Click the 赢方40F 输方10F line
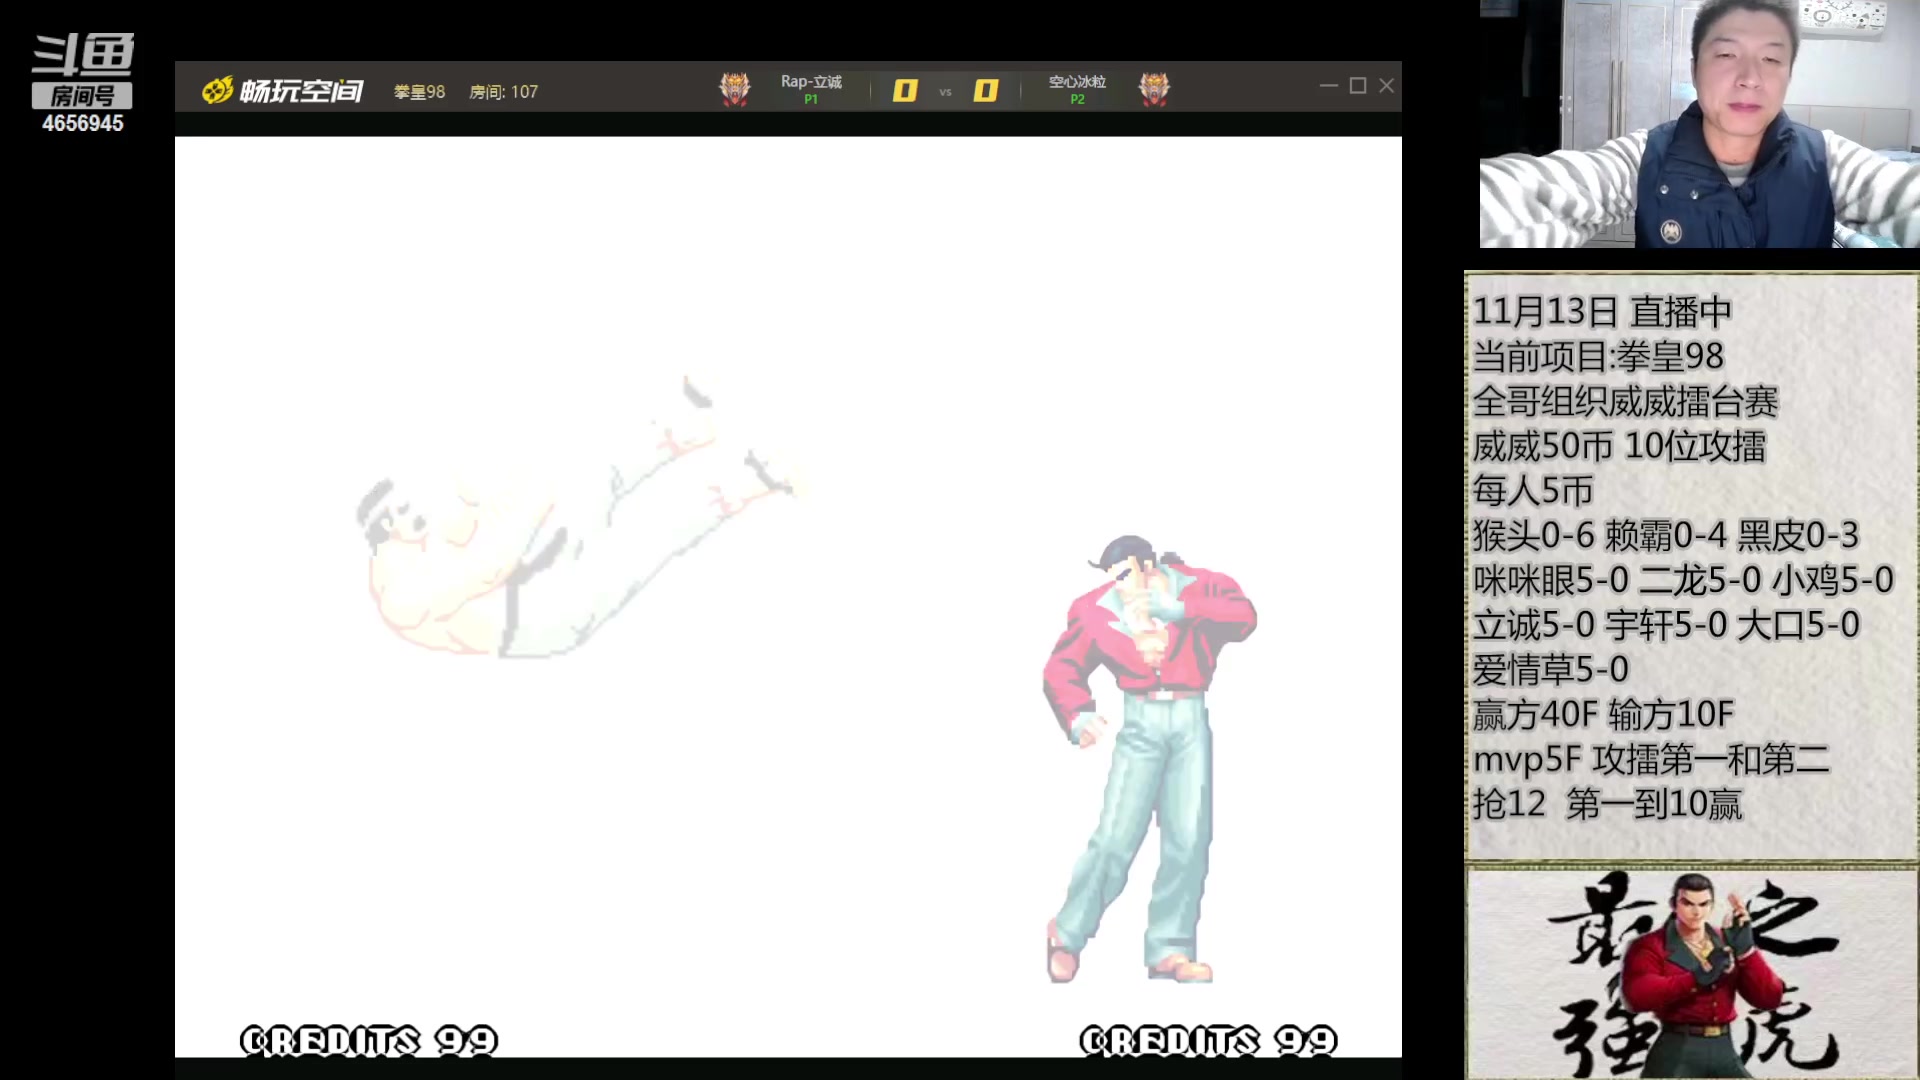This screenshot has width=1920, height=1080. click(1603, 715)
